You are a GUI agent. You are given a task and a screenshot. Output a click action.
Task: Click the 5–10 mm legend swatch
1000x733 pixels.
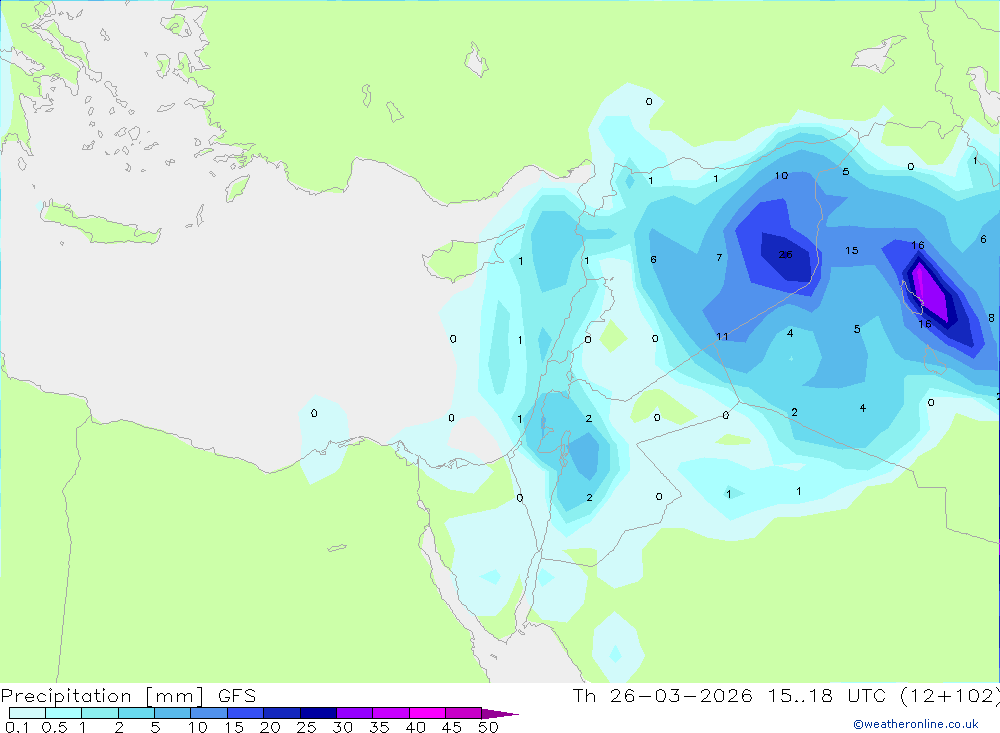(172, 713)
